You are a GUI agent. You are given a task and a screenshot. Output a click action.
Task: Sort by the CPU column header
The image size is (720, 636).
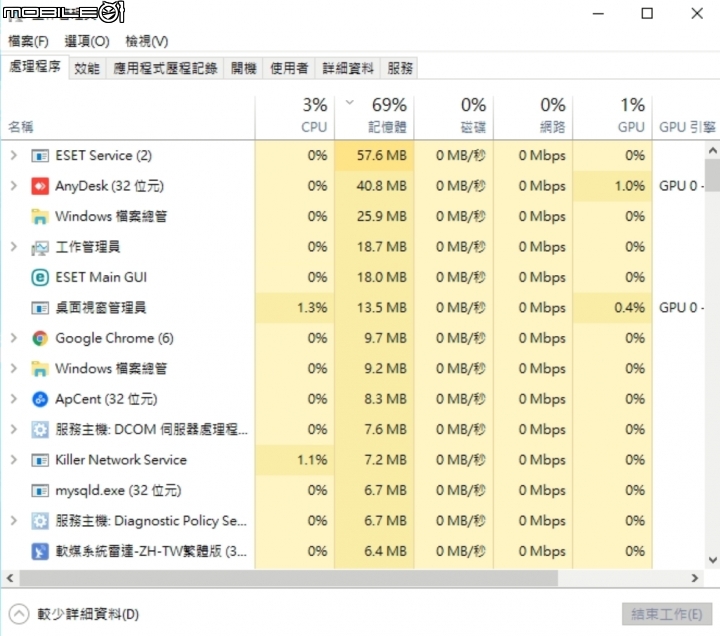295,117
